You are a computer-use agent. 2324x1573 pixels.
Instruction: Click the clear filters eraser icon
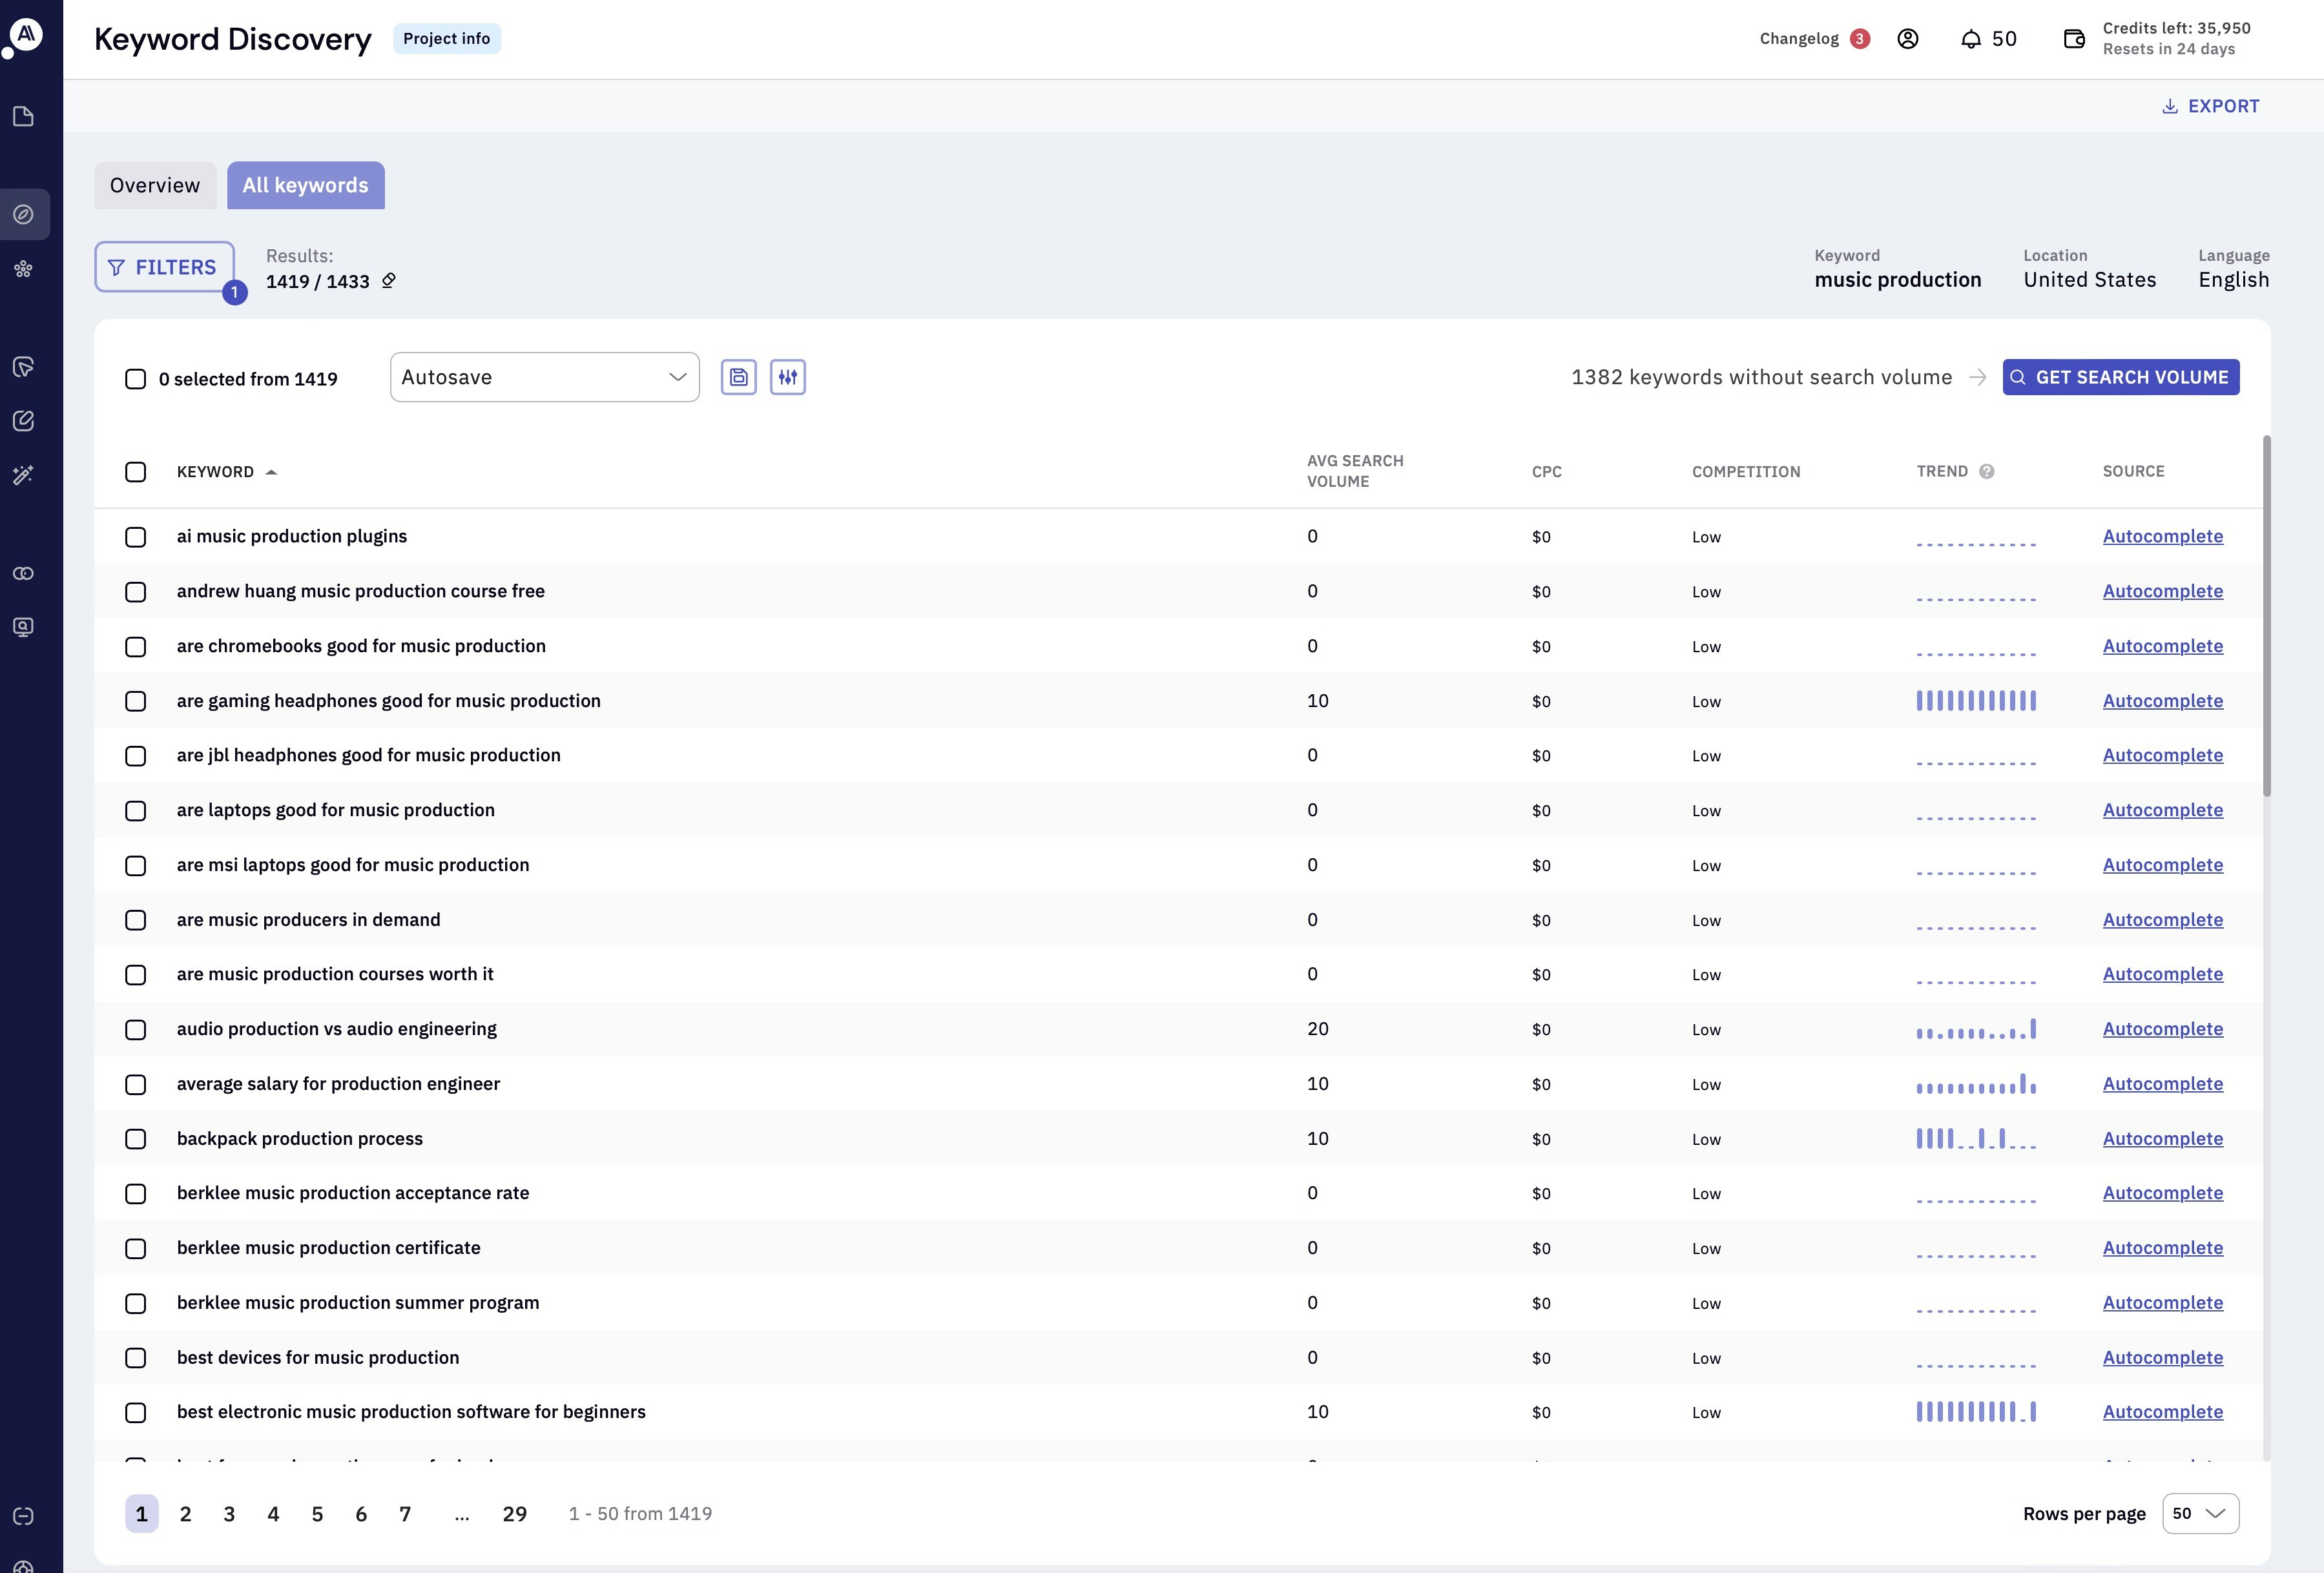pos(389,281)
